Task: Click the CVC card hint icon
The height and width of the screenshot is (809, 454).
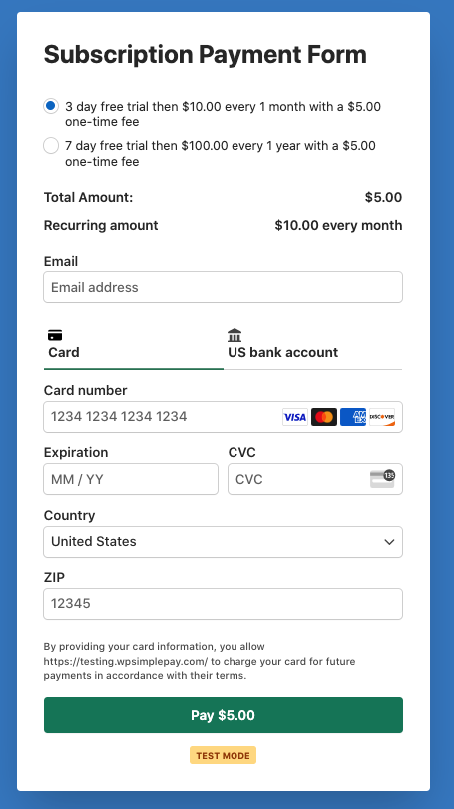Action: [x=382, y=479]
